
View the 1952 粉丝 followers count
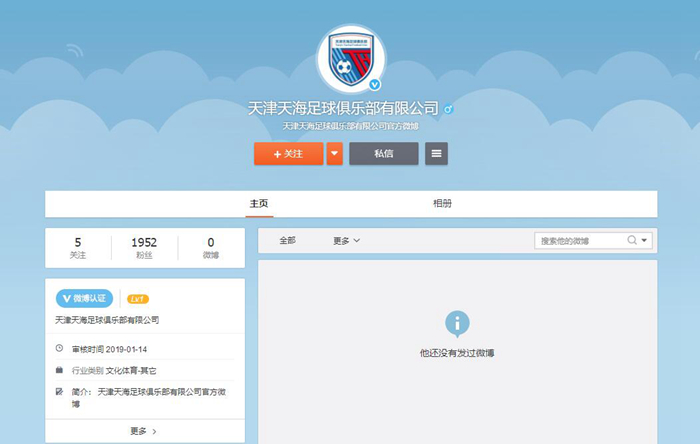144,248
